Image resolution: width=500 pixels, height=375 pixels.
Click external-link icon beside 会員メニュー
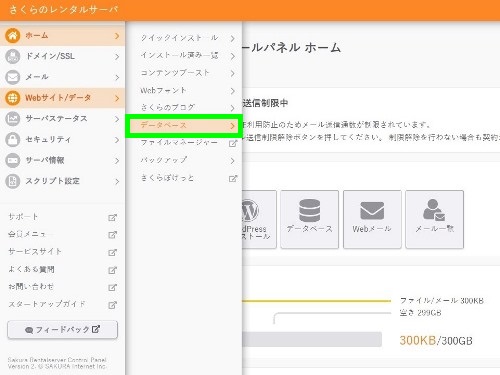coord(113,235)
